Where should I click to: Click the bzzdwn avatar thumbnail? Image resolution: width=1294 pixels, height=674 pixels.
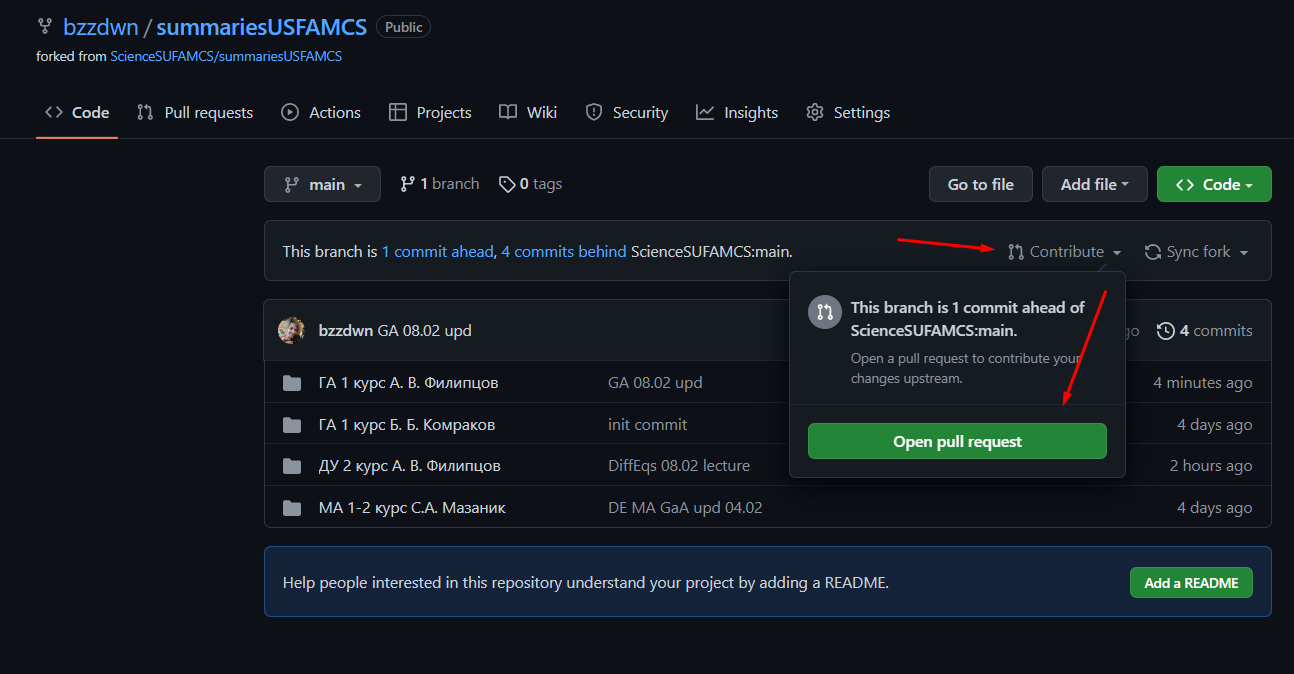[x=291, y=331]
